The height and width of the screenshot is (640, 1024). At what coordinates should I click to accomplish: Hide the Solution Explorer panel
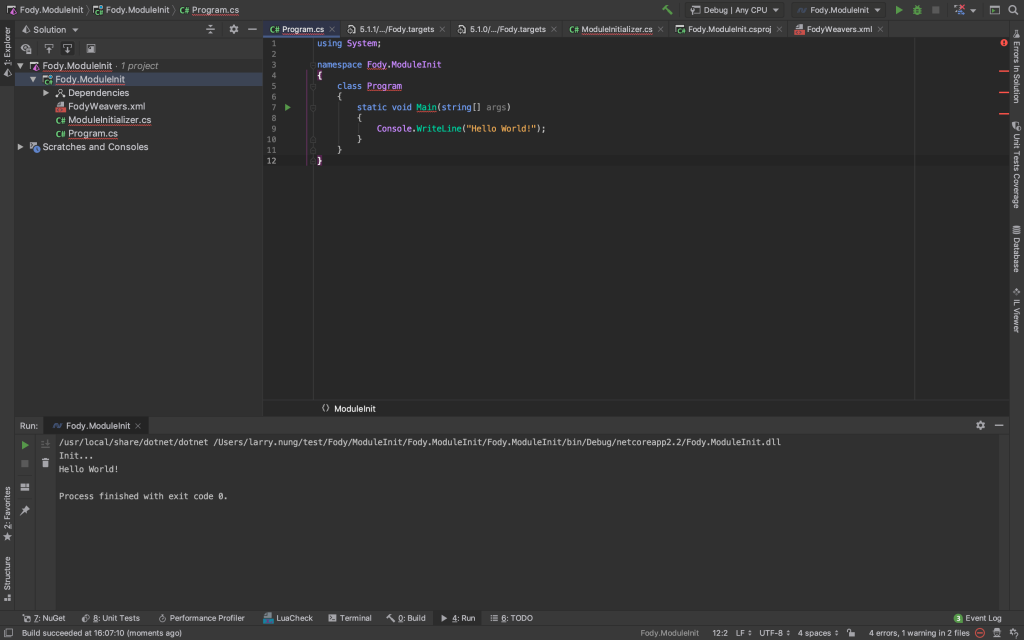click(x=252, y=29)
